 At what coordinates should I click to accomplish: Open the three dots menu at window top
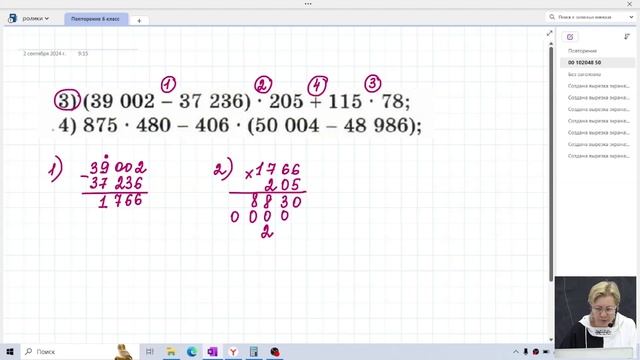(x=308, y=4)
